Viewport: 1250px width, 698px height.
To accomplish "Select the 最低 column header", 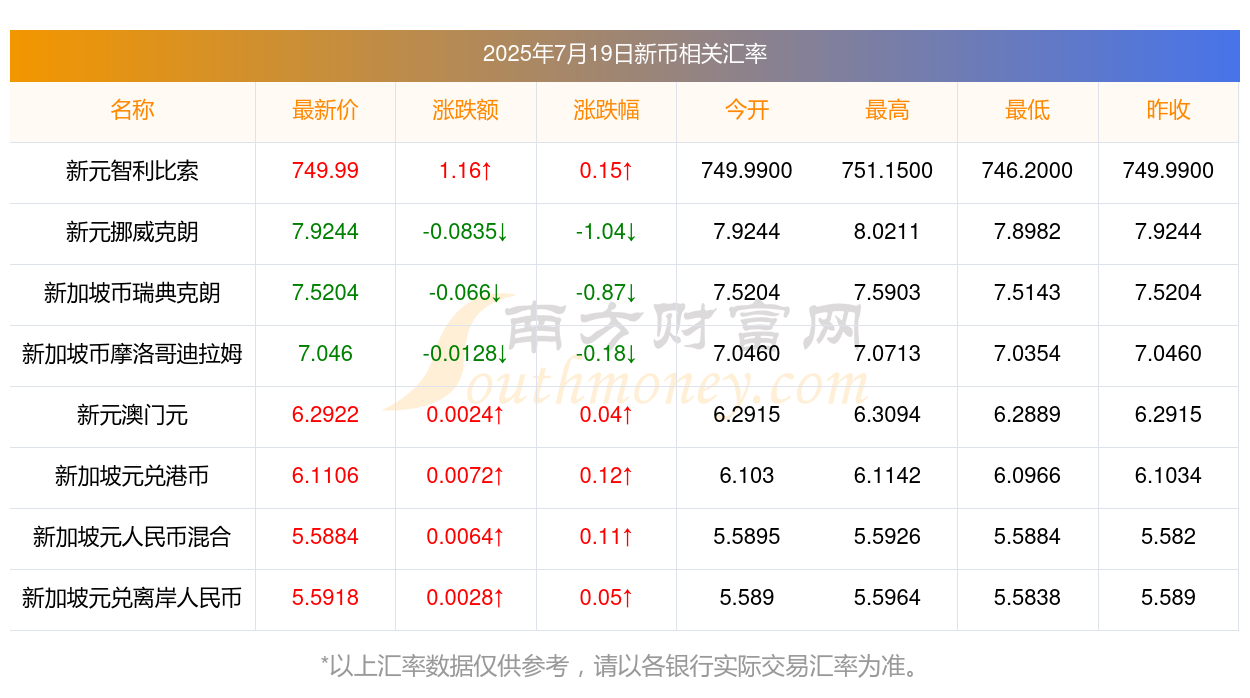I will [x=1028, y=110].
